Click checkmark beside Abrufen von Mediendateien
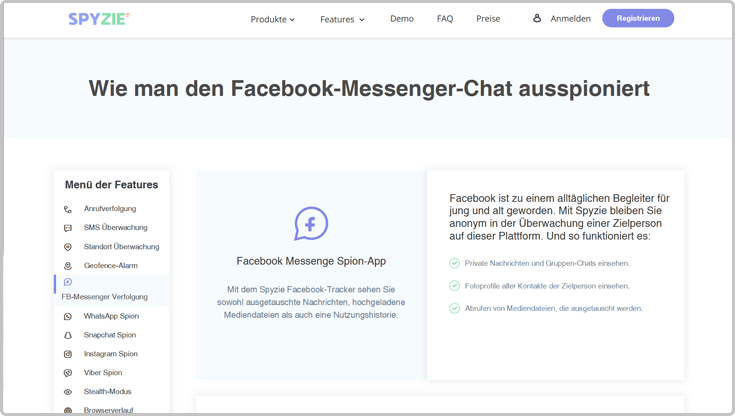This screenshot has width=735, height=416. tap(454, 308)
